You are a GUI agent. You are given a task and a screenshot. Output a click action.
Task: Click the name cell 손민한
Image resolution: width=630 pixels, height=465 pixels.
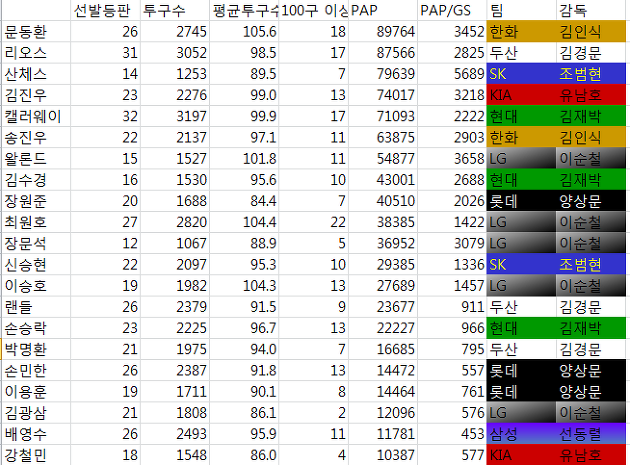click(x=36, y=370)
